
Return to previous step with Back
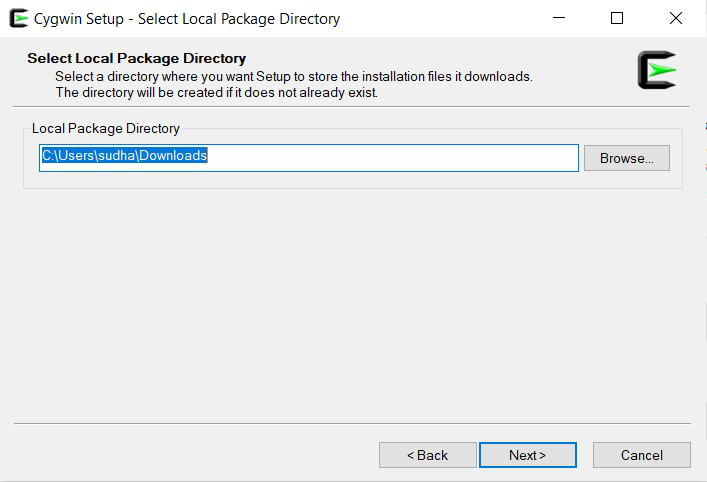[x=427, y=455]
